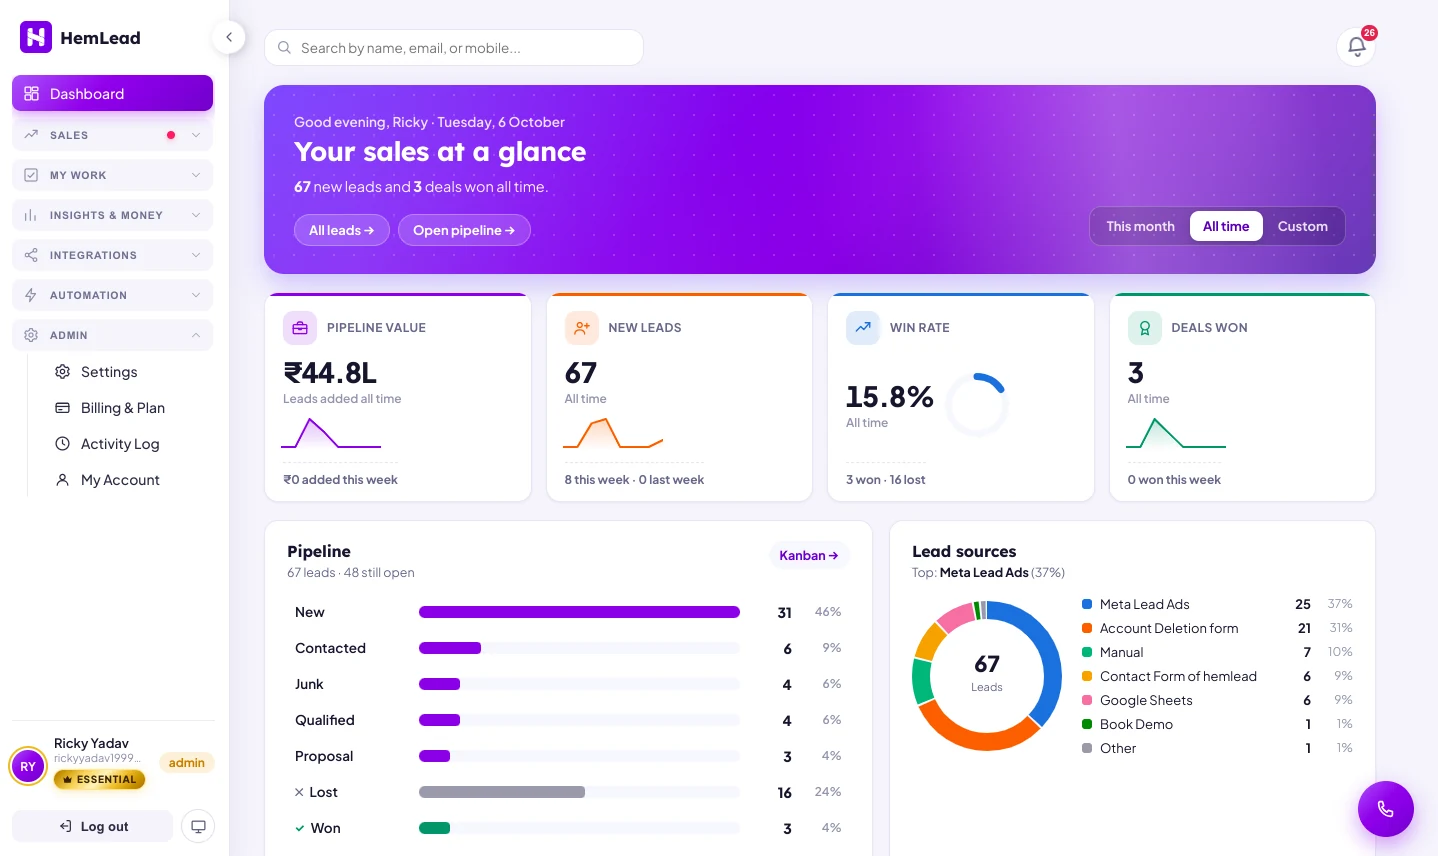The height and width of the screenshot is (856, 1438).
Task: Click the ESSENTIAL plan badge
Action: pyautogui.click(x=99, y=779)
